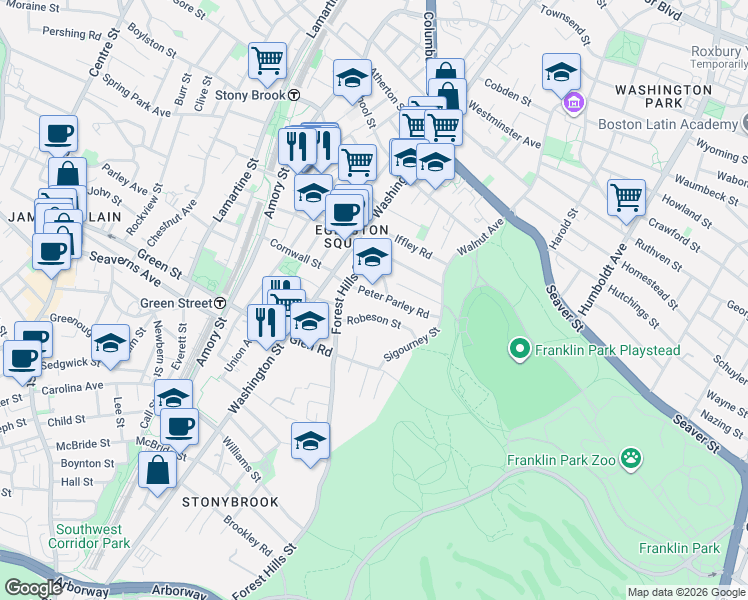Click the shopping bag marker near Hall St

click(x=157, y=471)
